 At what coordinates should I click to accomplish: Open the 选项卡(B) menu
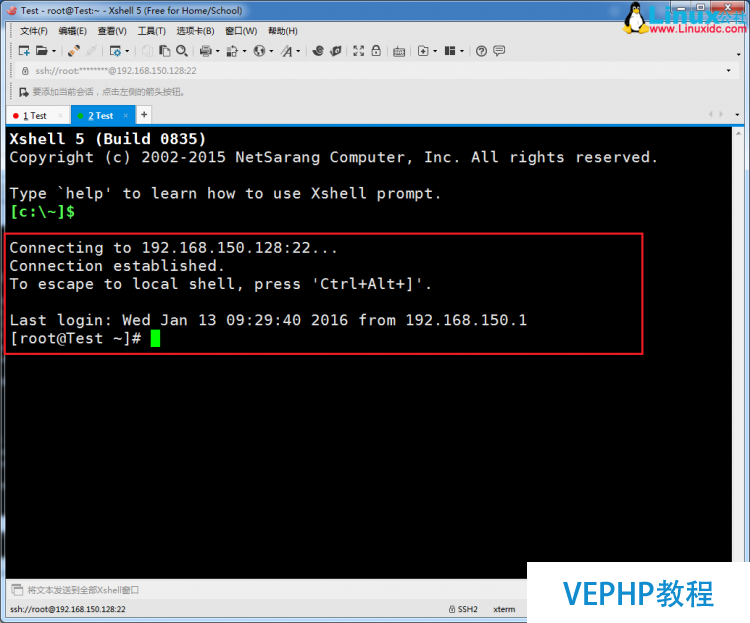195,31
